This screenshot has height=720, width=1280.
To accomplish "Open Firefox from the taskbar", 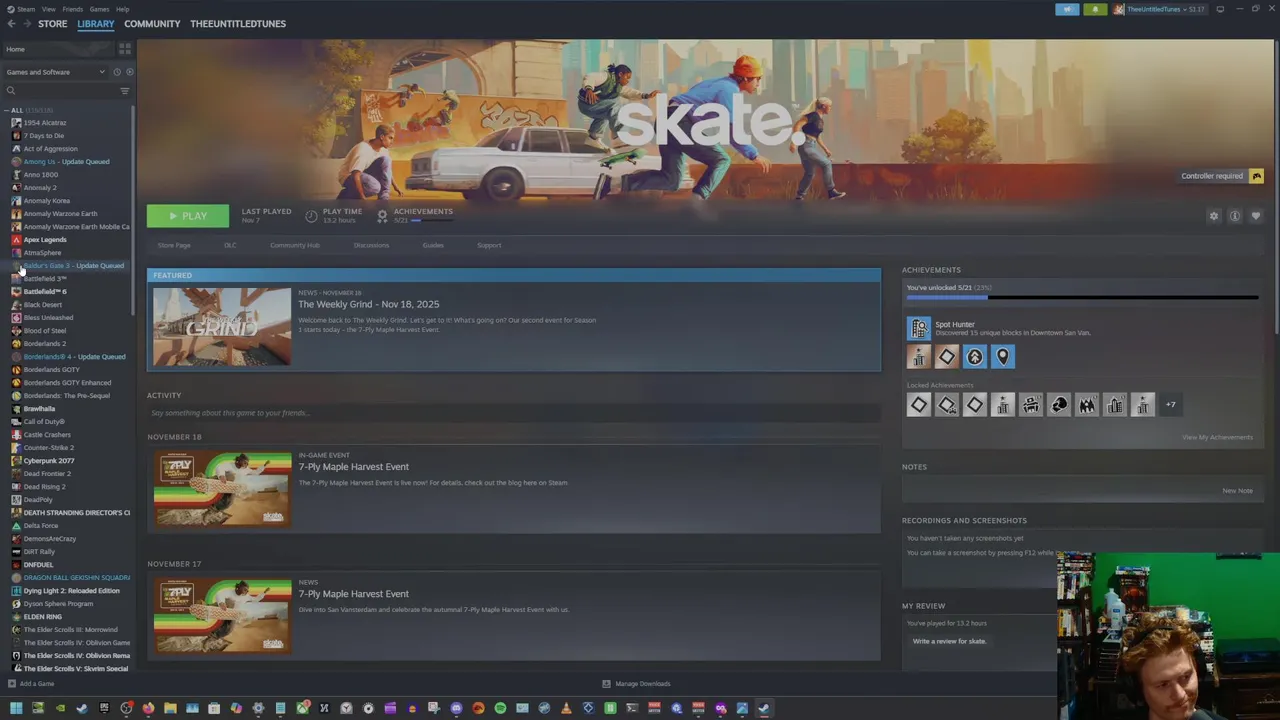I will pyautogui.click(x=148, y=708).
